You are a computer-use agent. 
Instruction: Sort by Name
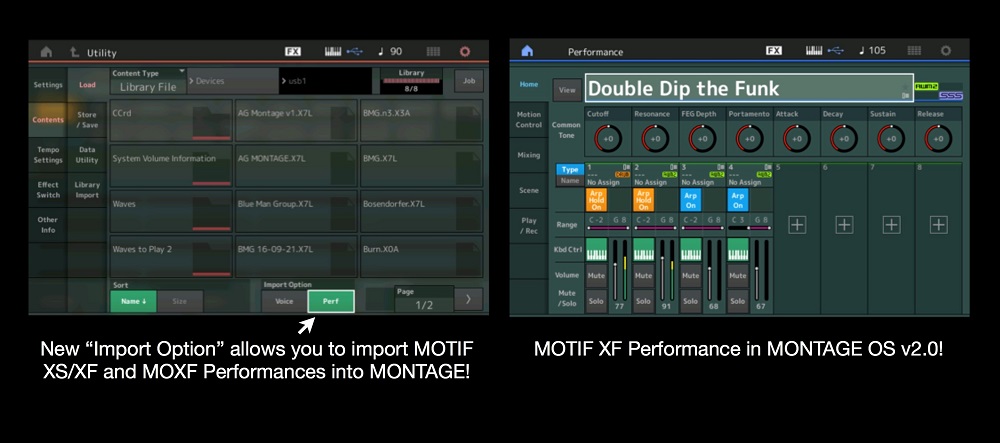pyautogui.click(x=133, y=301)
